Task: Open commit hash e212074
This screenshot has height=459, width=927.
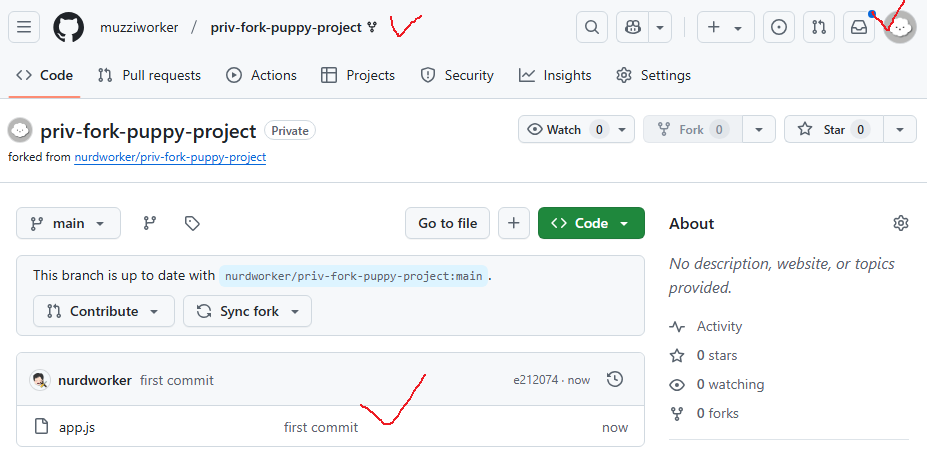Action: pos(536,380)
